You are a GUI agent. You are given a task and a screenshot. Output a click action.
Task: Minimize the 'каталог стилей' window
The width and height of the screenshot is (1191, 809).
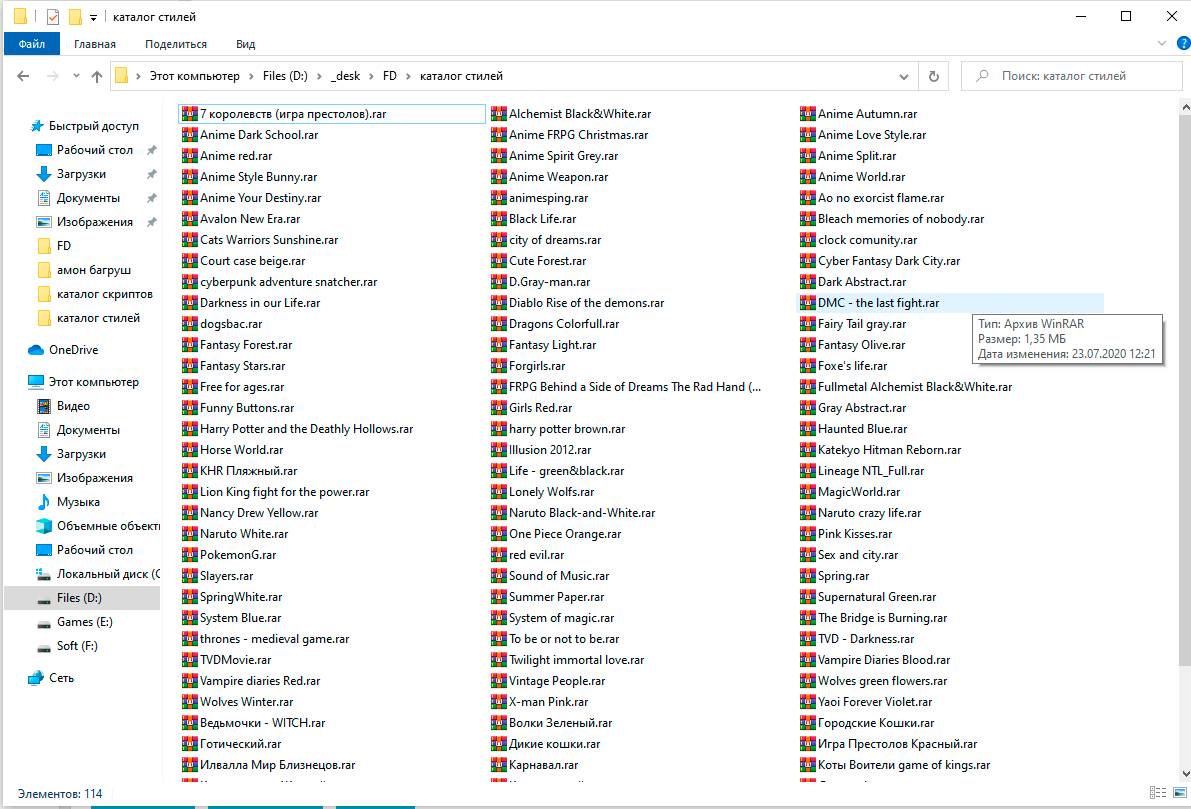tap(1082, 16)
